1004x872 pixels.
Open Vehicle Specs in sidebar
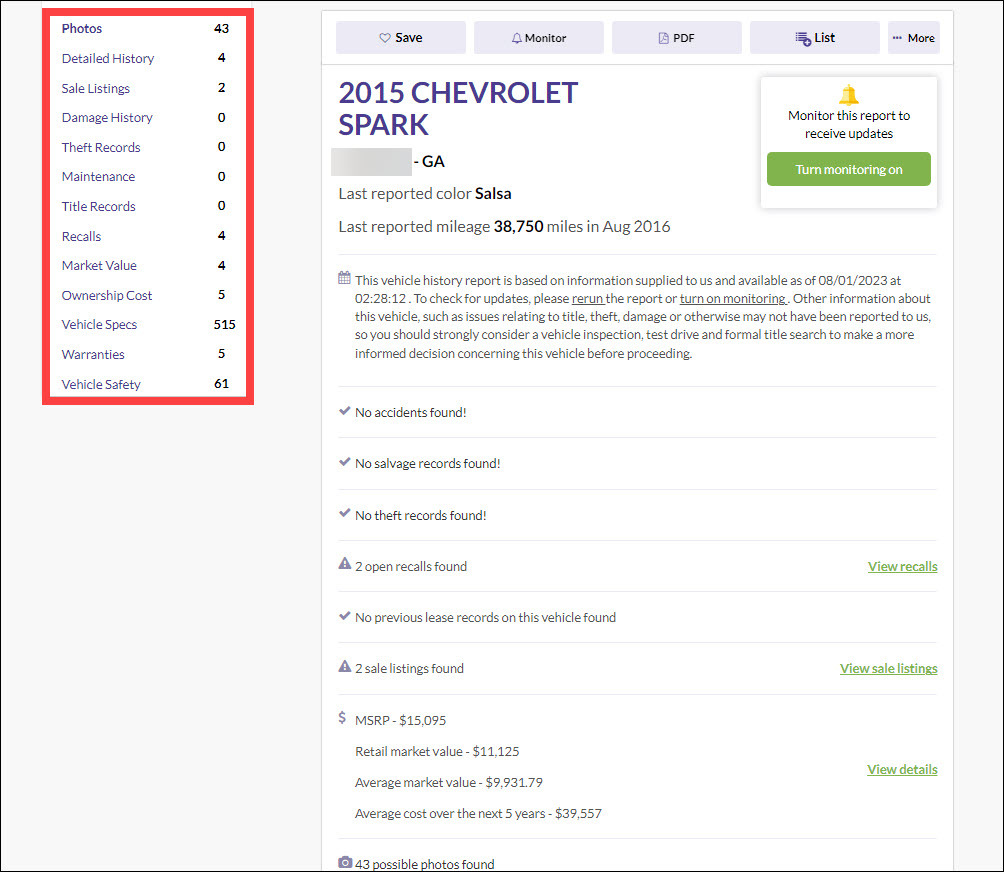(x=99, y=325)
